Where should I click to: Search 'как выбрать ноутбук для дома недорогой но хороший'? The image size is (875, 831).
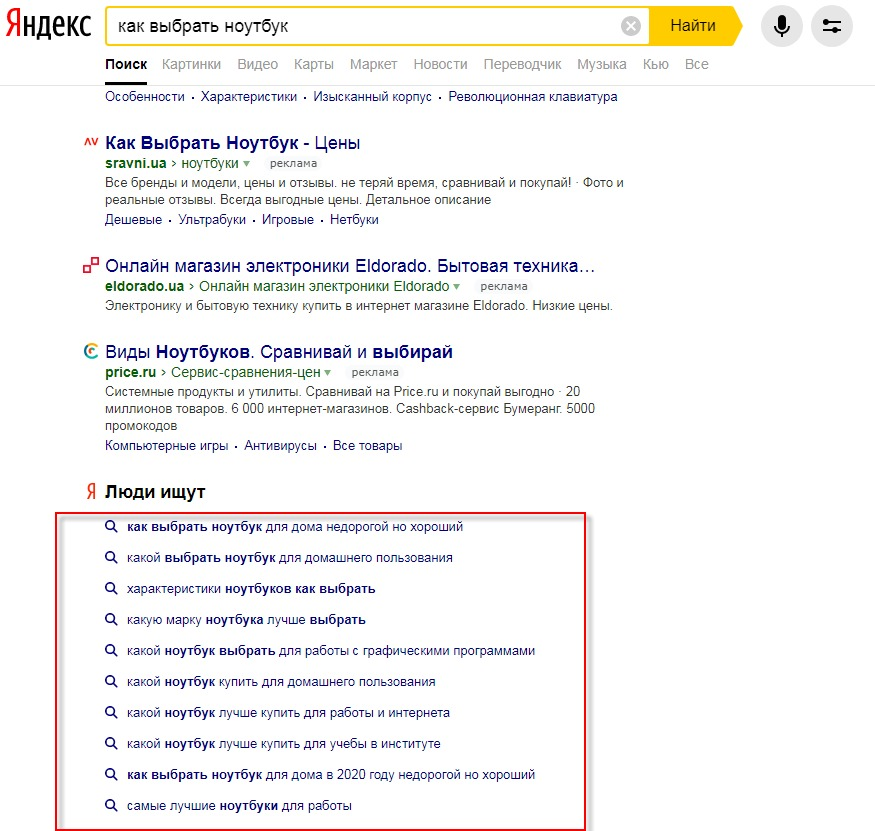(295, 526)
